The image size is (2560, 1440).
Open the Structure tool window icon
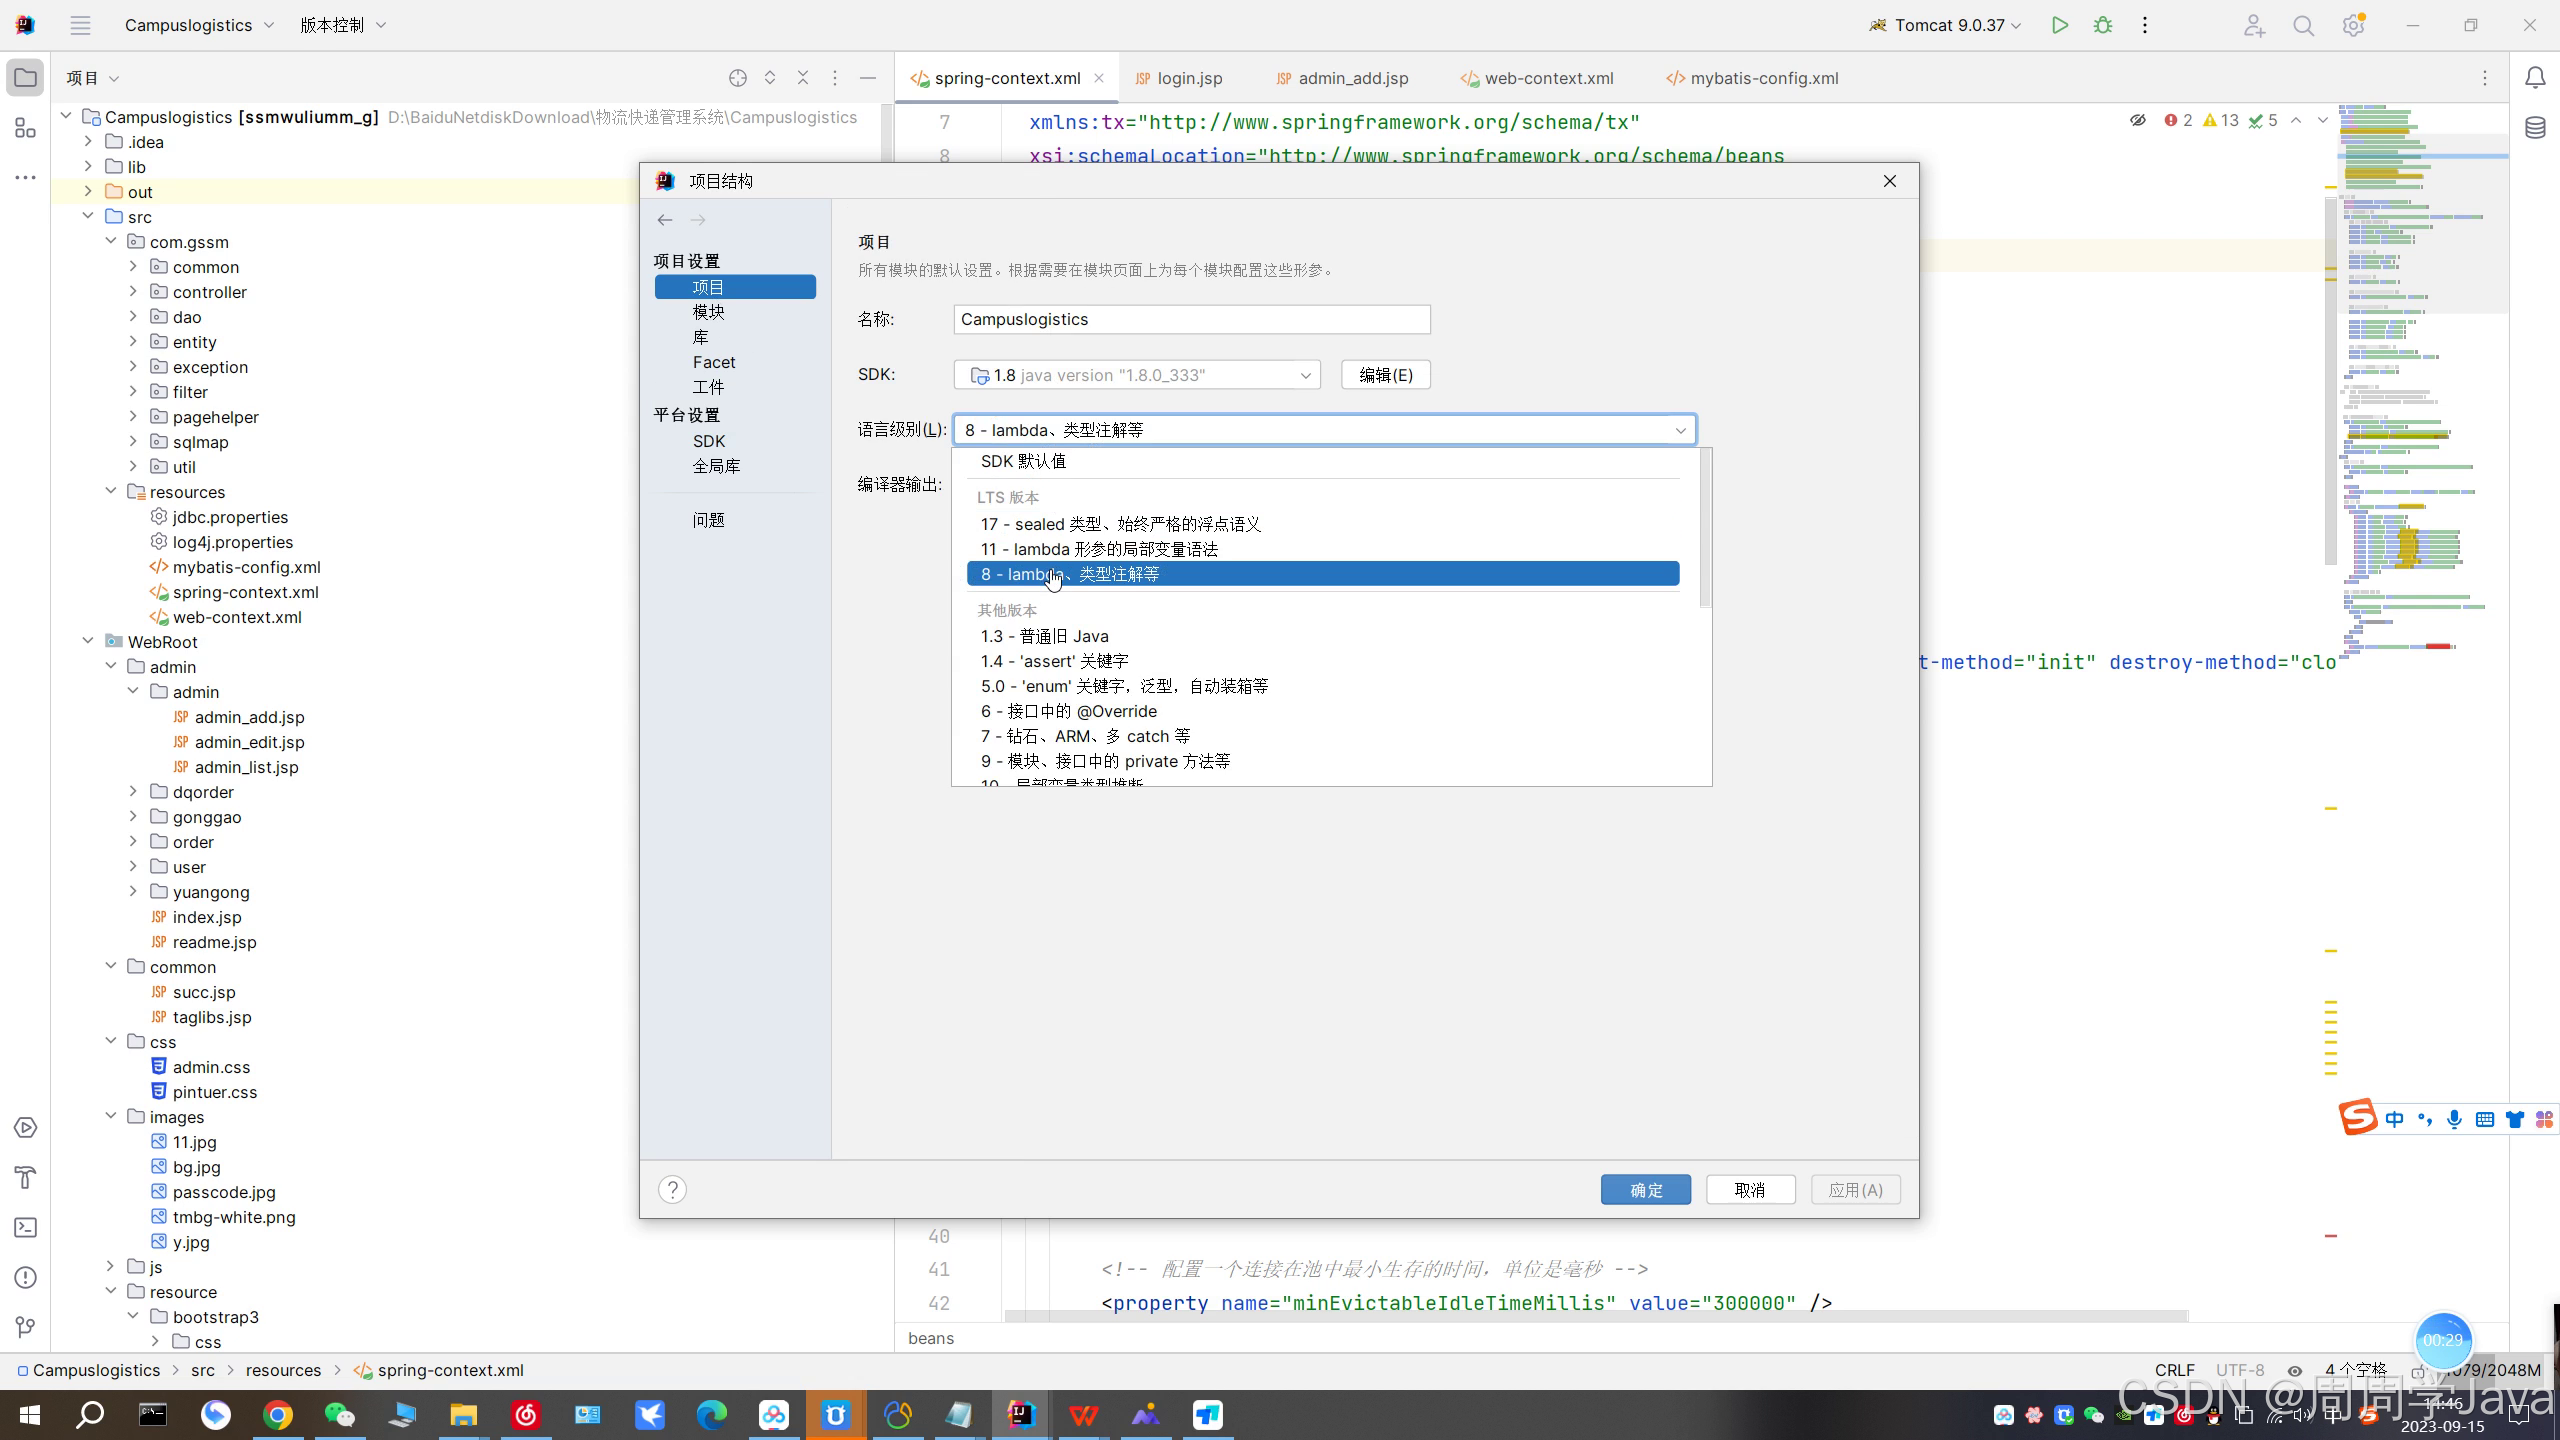[x=26, y=128]
